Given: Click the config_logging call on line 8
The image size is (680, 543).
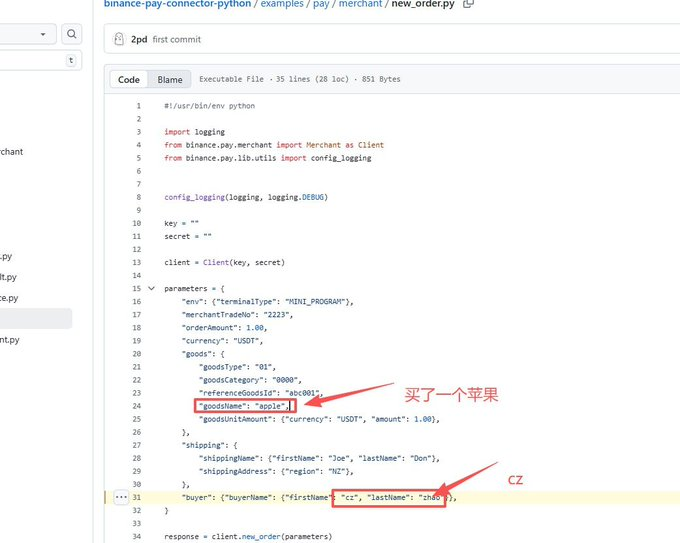Looking at the screenshot, I should pos(194,197).
